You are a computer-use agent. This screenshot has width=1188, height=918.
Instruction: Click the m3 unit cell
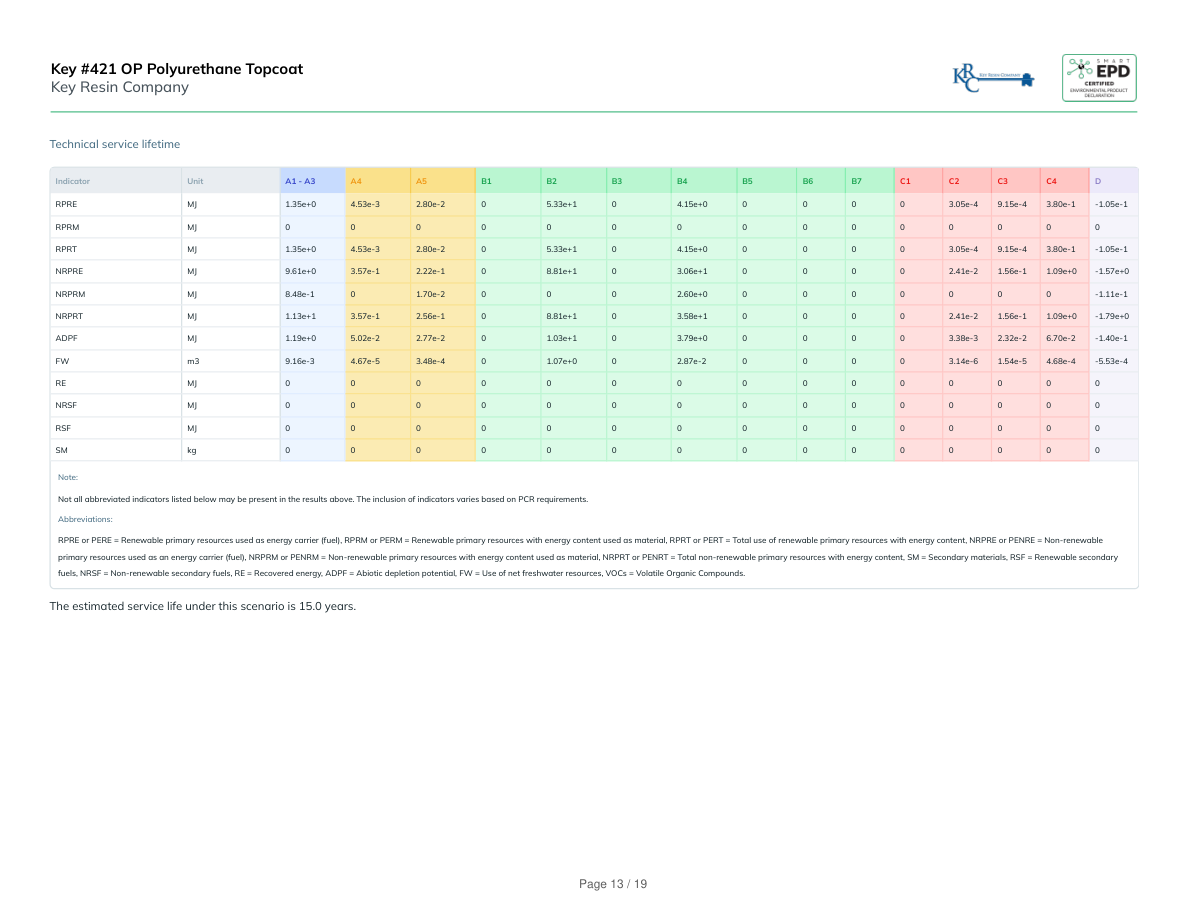click(x=193, y=361)
